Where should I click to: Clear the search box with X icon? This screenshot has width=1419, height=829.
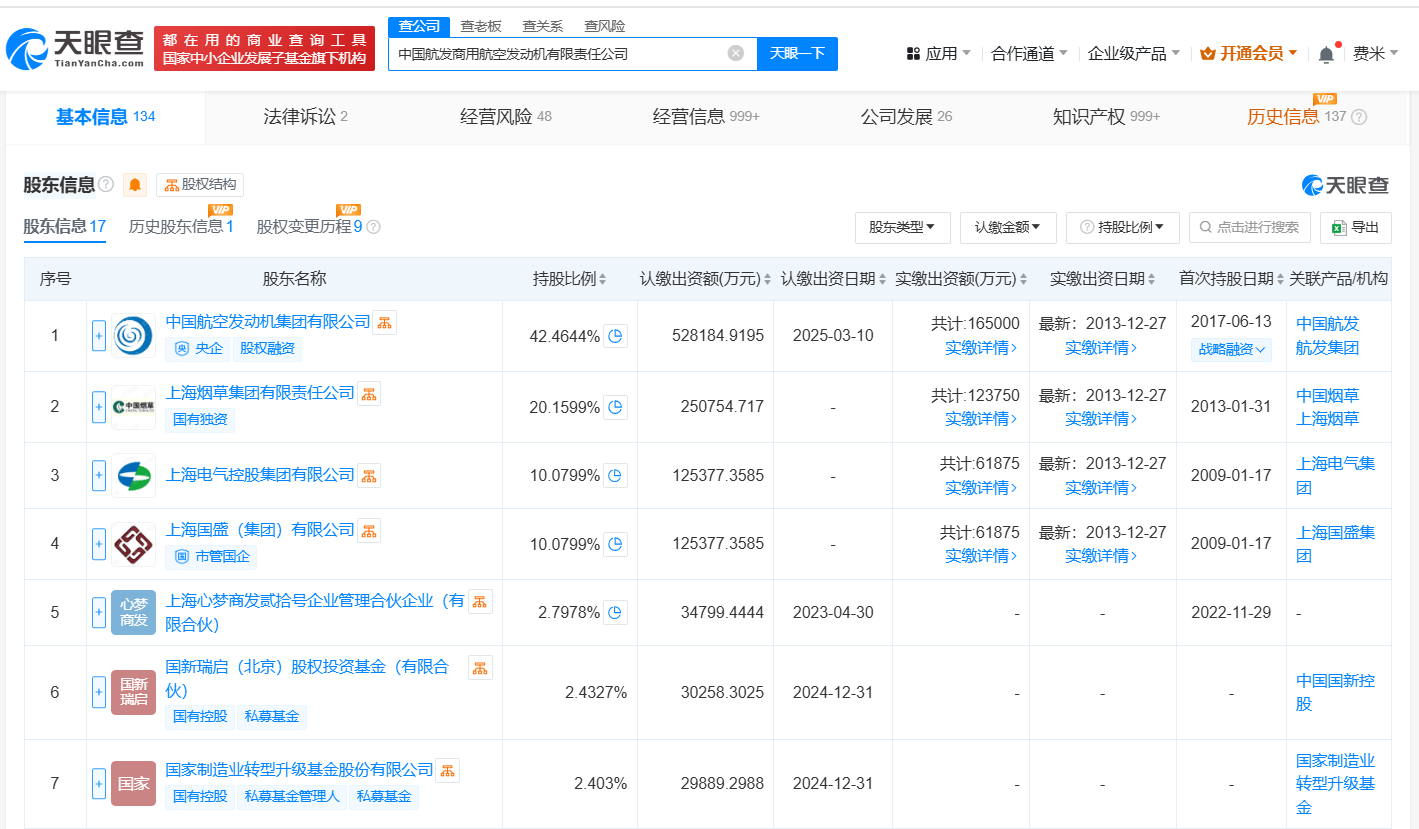pos(736,54)
